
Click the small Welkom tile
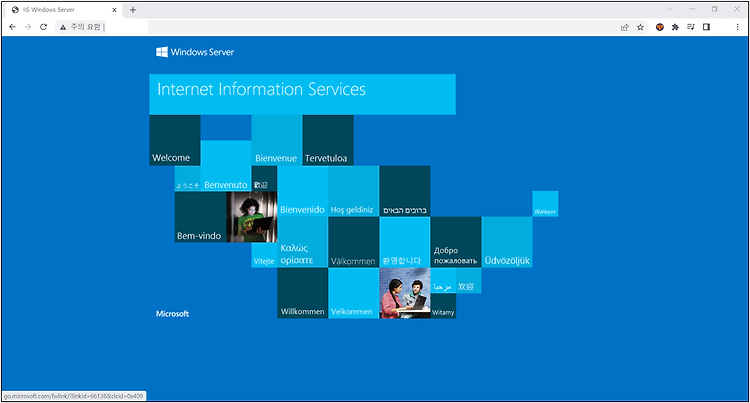(x=545, y=204)
